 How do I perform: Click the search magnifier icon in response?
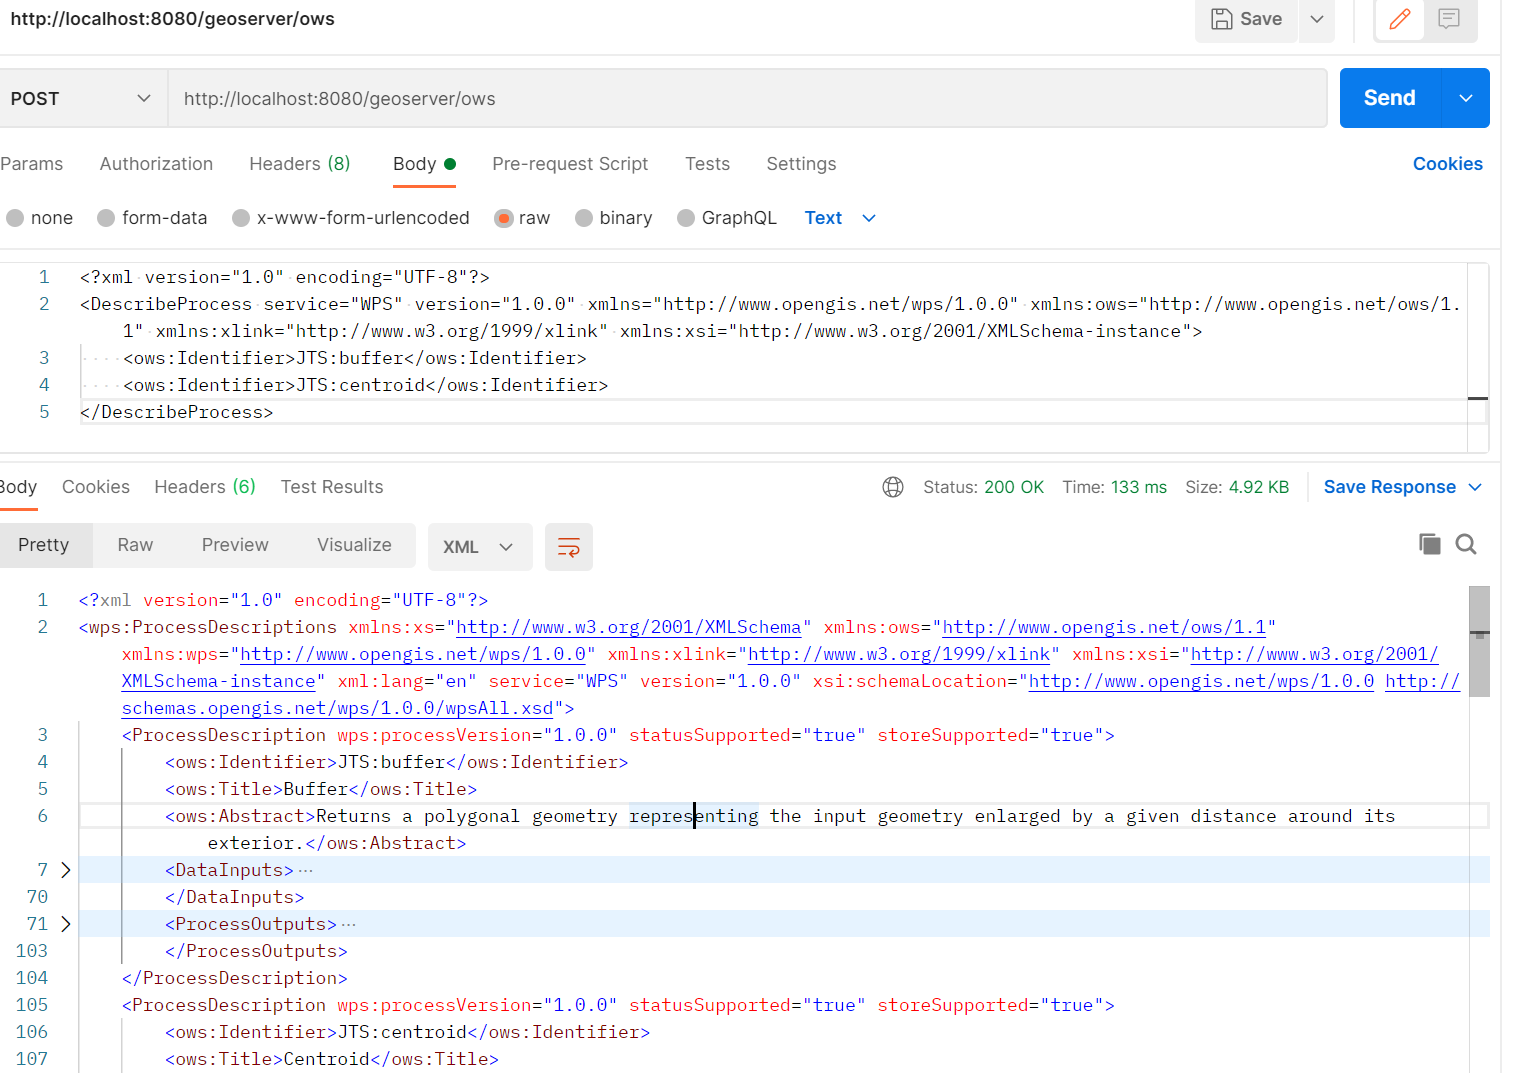[x=1466, y=544]
